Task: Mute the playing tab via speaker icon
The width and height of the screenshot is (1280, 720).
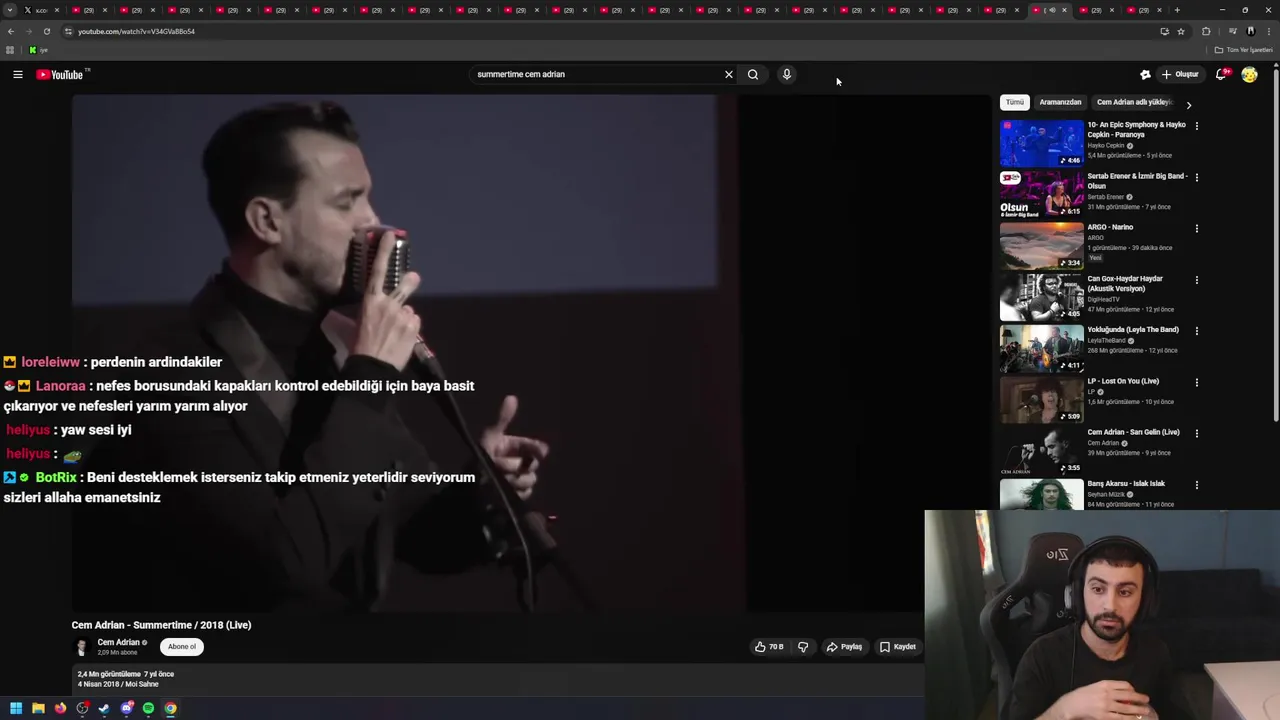Action: (x=1051, y=10)
